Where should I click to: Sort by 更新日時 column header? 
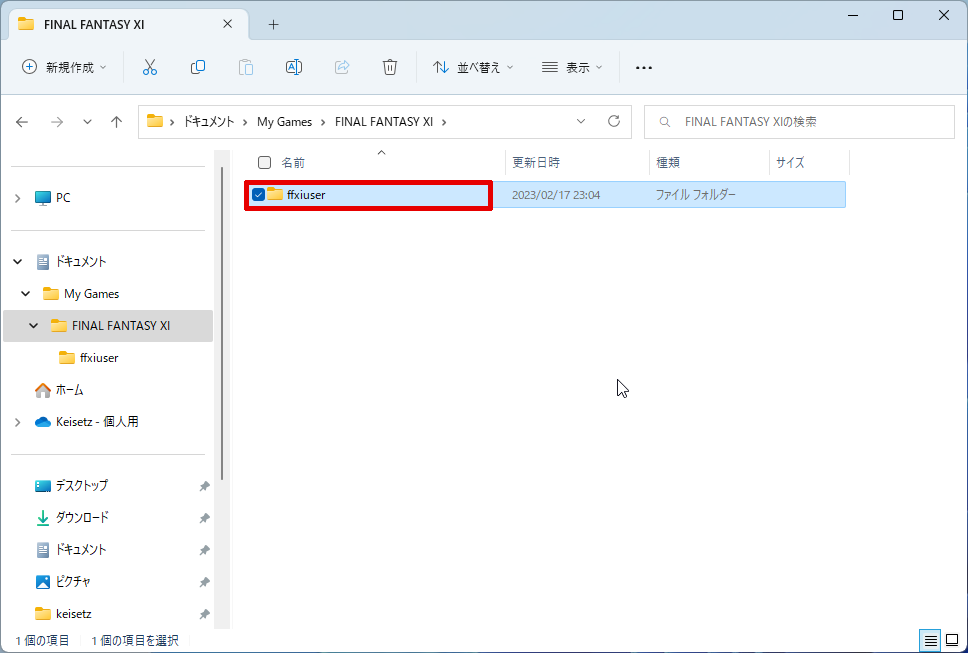pos(577,162)
